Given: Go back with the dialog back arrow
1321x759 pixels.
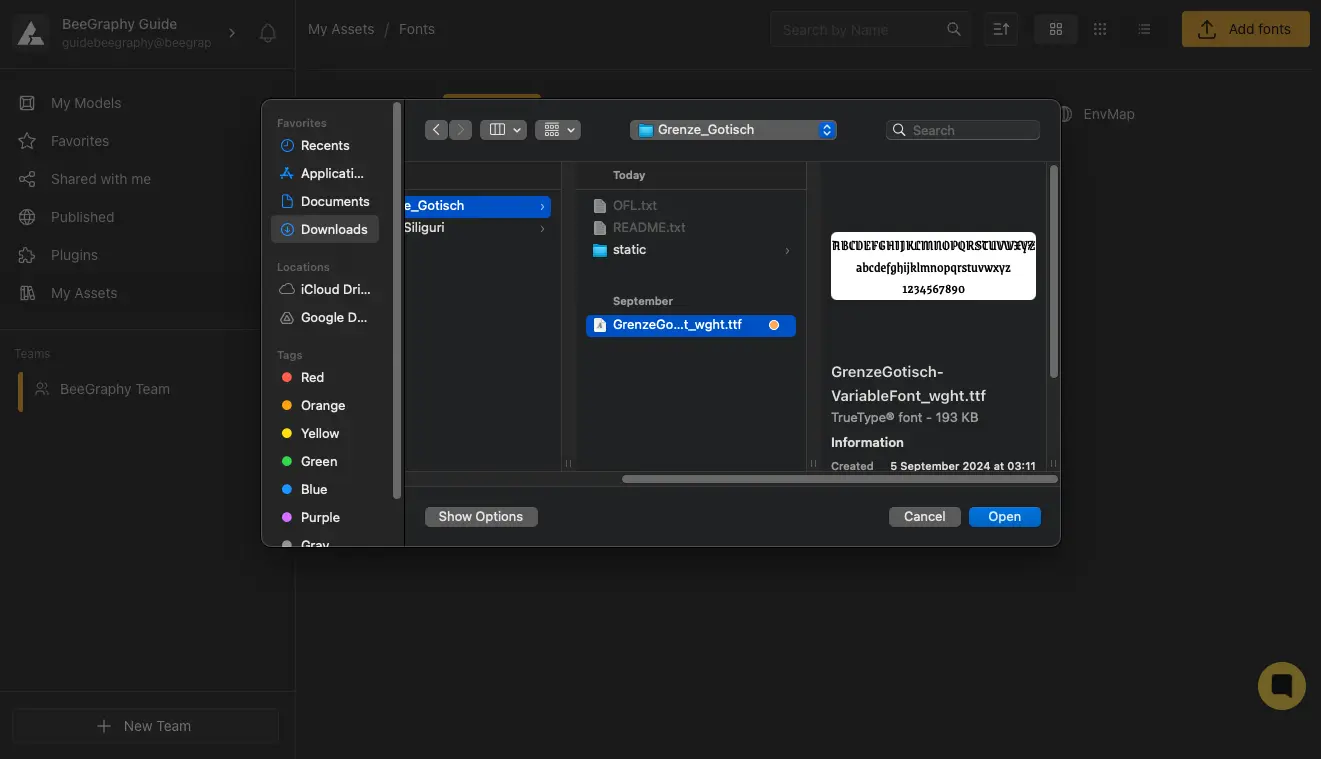Looking at the screenshot, I should pos(436,130).
